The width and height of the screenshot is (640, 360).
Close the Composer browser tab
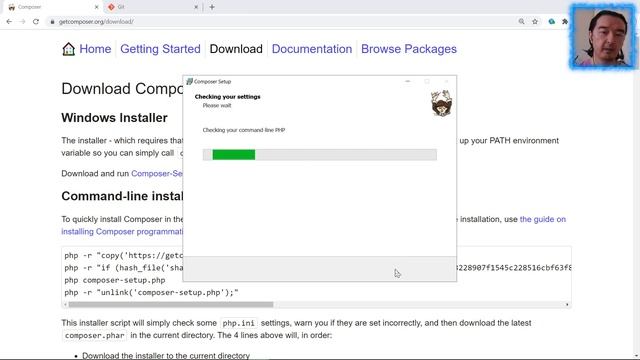click(96, 7)
